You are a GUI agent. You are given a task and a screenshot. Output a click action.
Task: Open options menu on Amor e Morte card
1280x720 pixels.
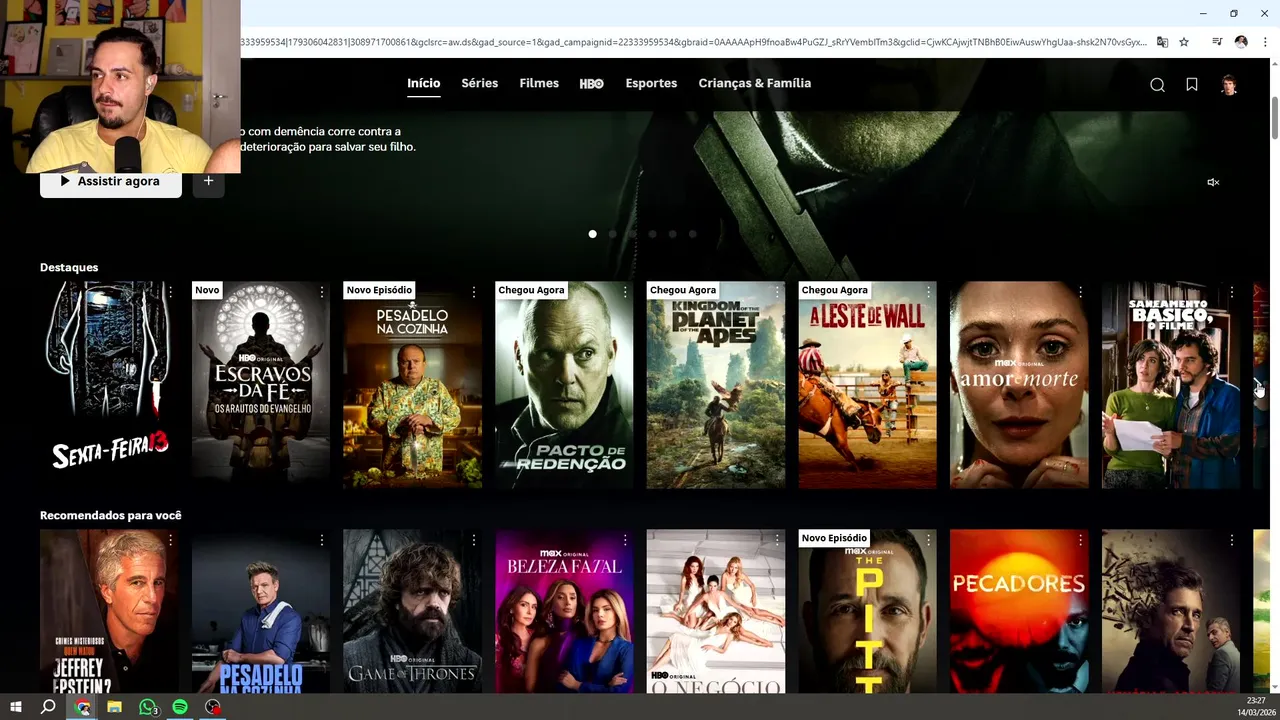click(x=1080, y=292)
